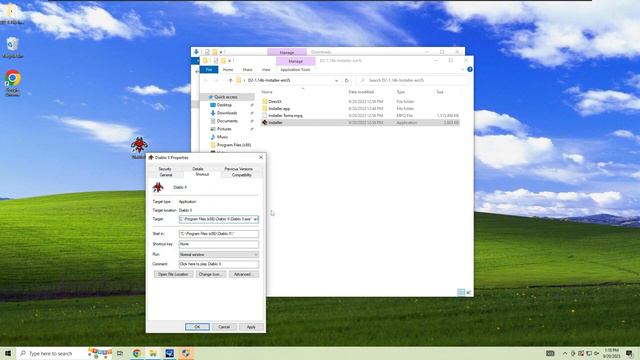
Task: Open the View ribbon tab in Explorer
Action: [266, 70]
